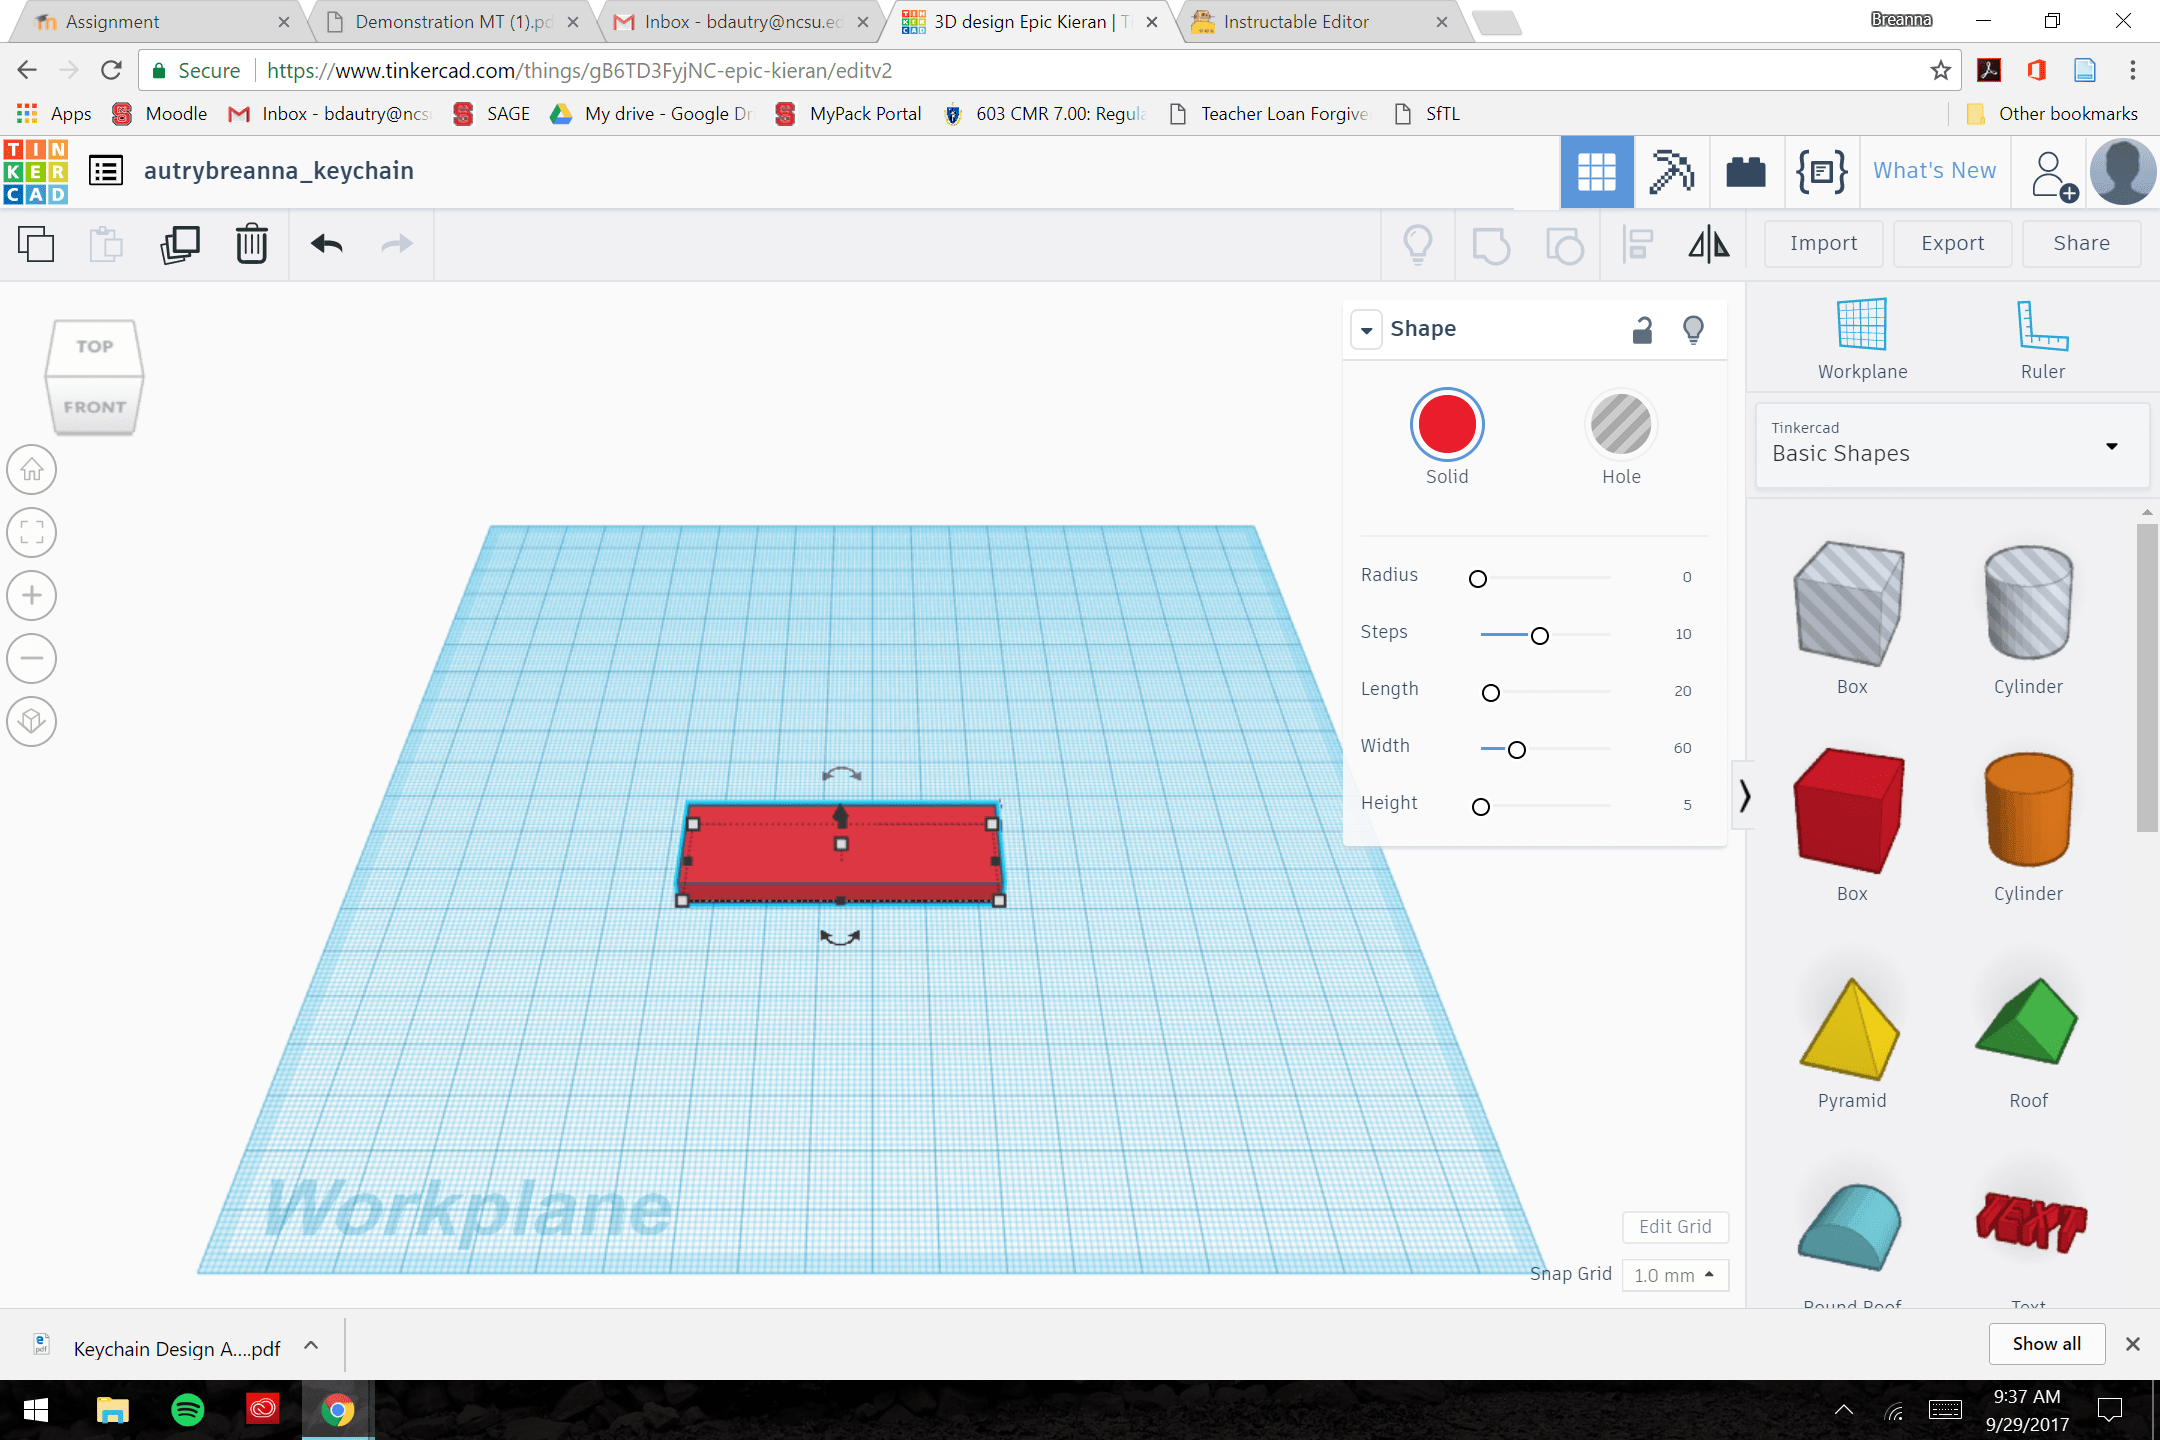Click the Mirror/flip icon
The height and width of the screenshot is (1440, 2160).
[1707, 243]
